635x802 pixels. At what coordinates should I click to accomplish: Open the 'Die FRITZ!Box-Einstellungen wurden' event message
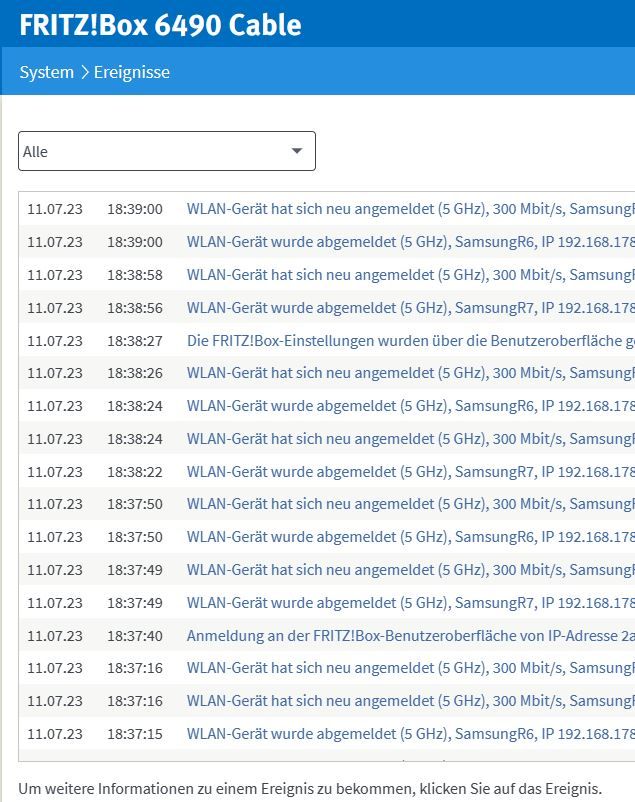(x=410, y=341)
